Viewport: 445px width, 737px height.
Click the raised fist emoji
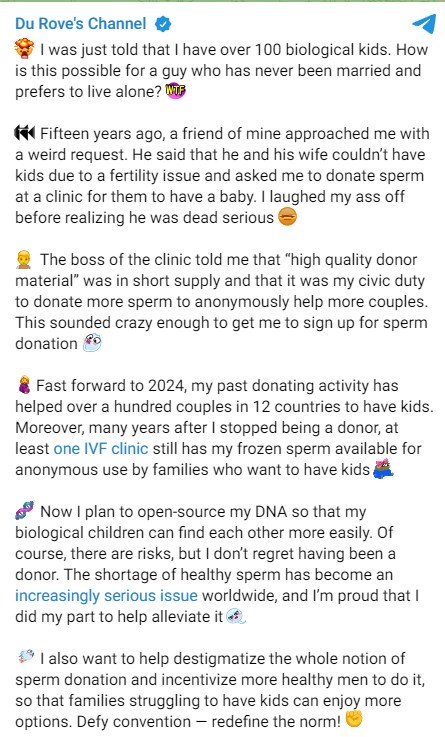pos(354,720)
